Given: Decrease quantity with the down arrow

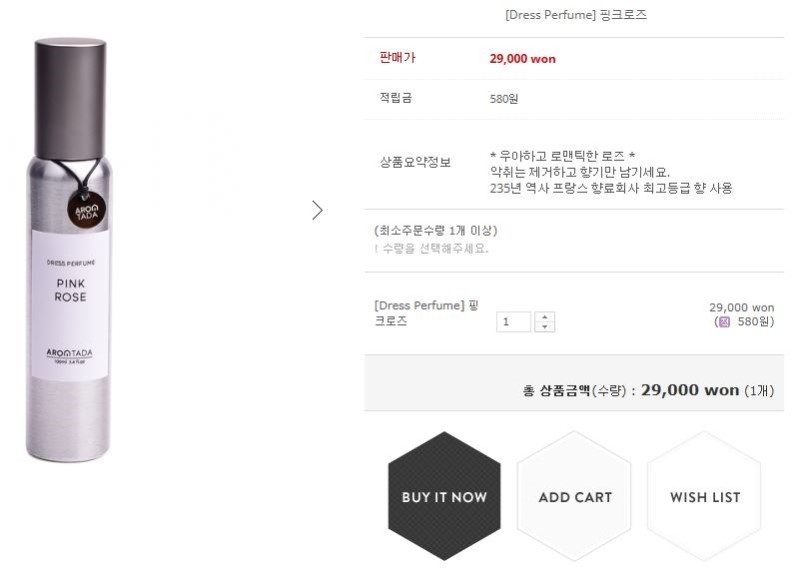Looking at the screenshot, I should tap(544, 327).
